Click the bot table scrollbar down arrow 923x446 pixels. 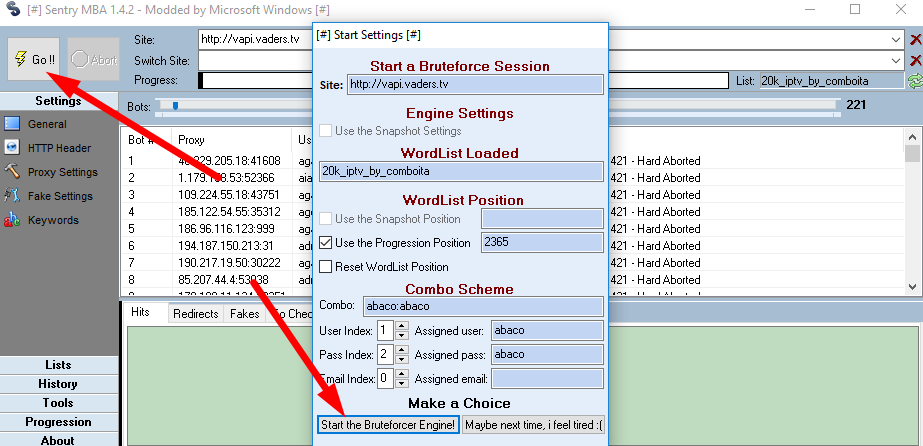pyautogui.click(x=913, y=287)
